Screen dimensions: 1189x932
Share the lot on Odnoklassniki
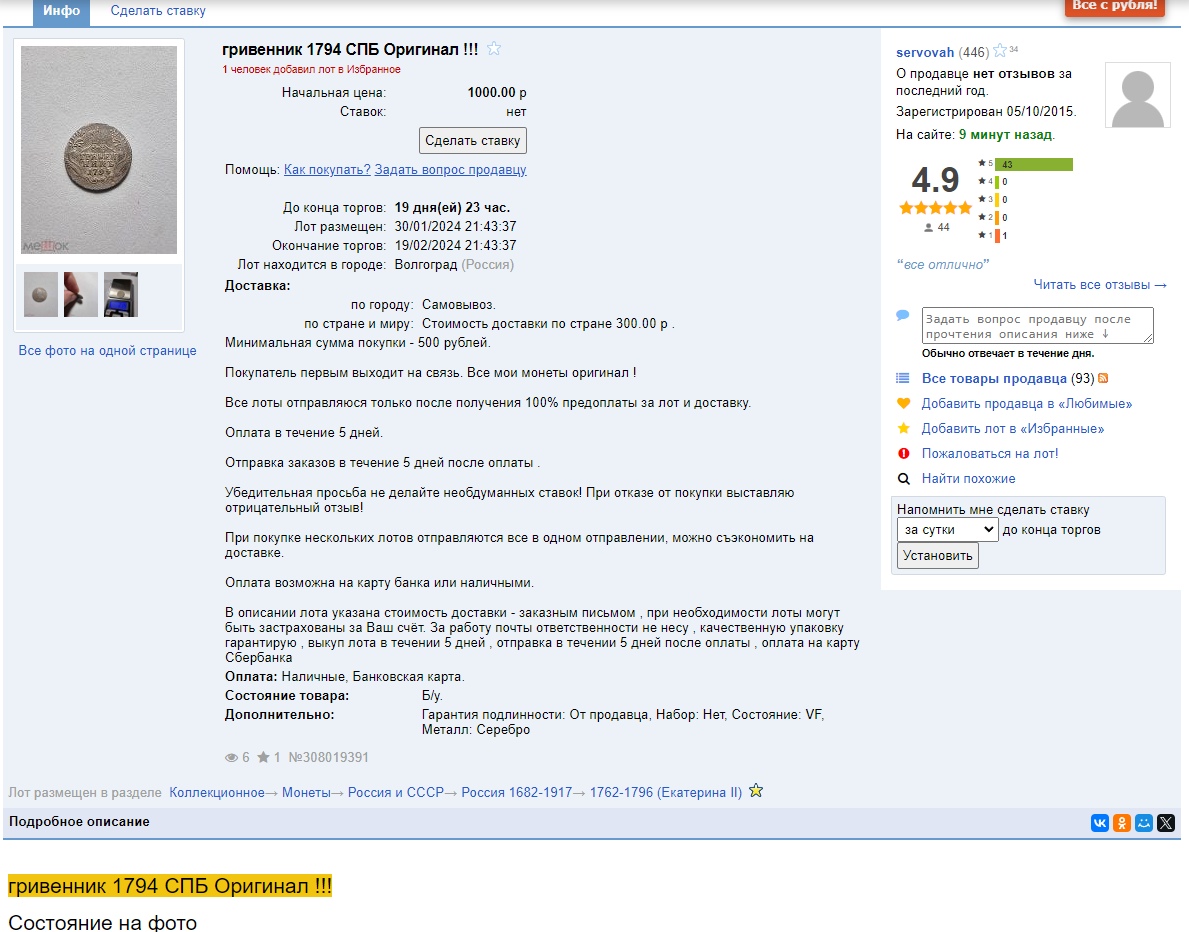(x=1122, y=823)
